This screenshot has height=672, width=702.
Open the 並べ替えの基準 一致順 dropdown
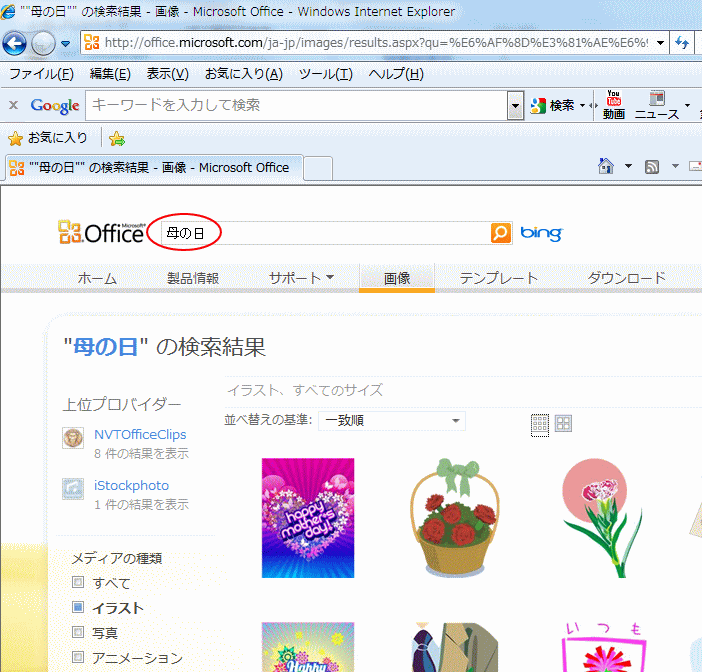pyautogui.click(x=392, y=421)
